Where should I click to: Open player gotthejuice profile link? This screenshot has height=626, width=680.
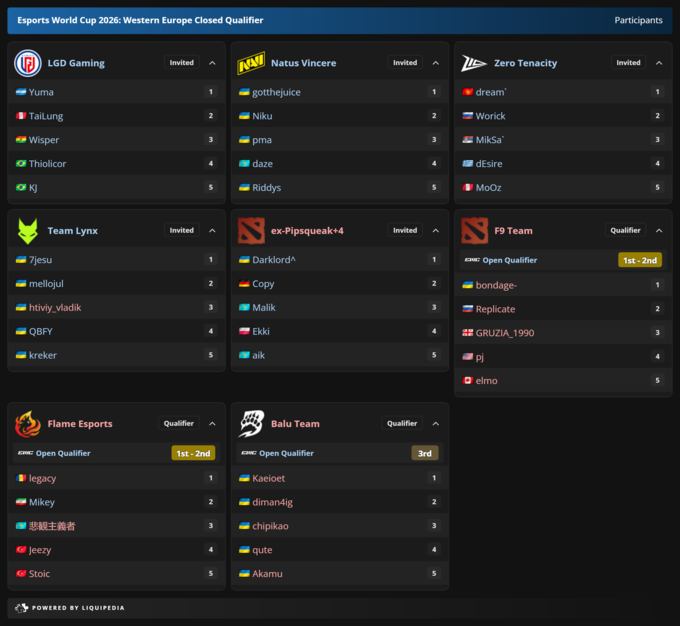pos(276,92)
